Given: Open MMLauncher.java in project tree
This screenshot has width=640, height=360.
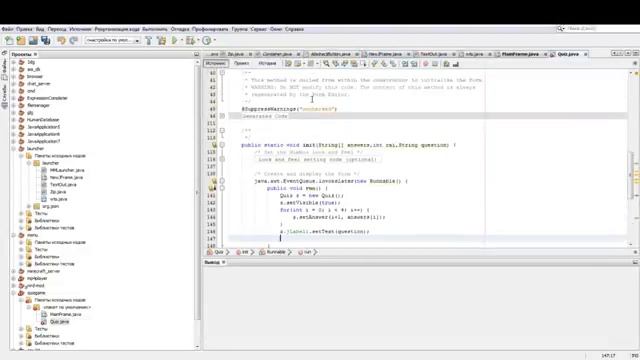Looking at the screenshot, I should (67, 170).
